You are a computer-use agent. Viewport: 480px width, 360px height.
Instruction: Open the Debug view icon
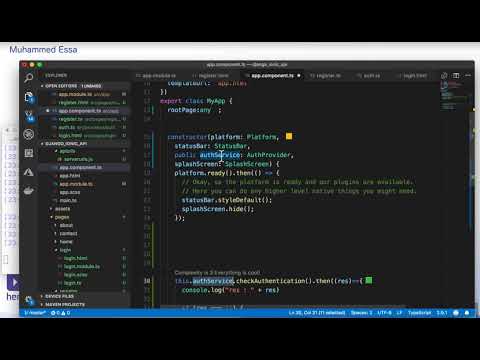(29, 134)
